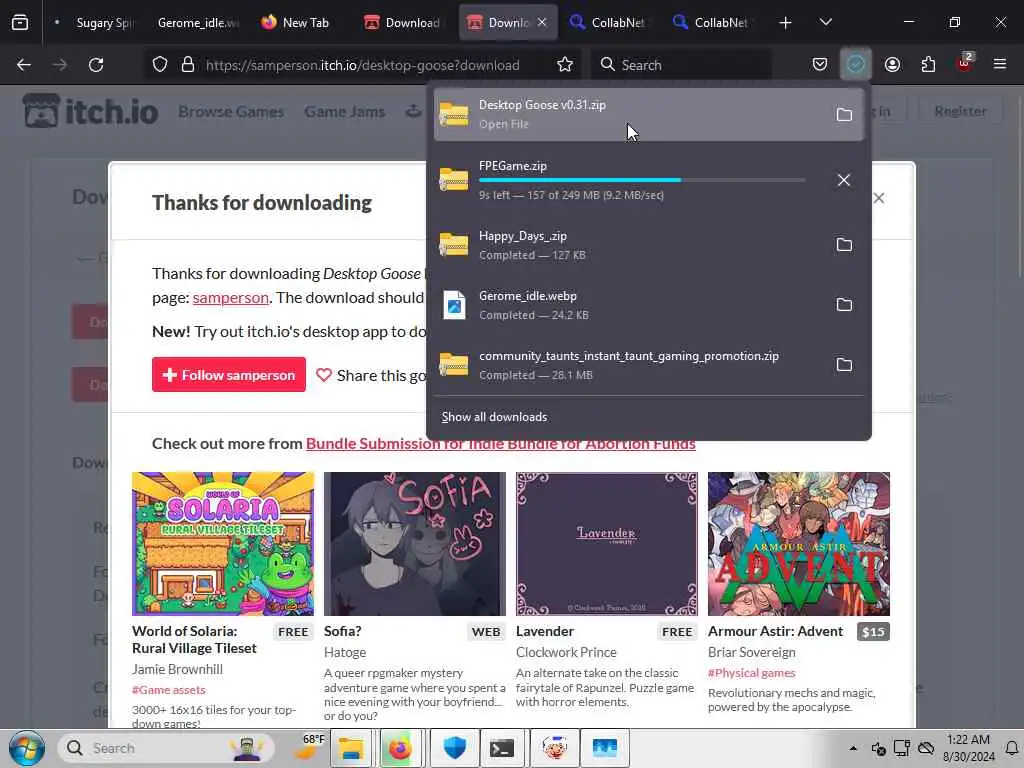This screenshot has height=768, width=1024.
Task: Switch to first Download itch.io tab
Action: [402, 23]
